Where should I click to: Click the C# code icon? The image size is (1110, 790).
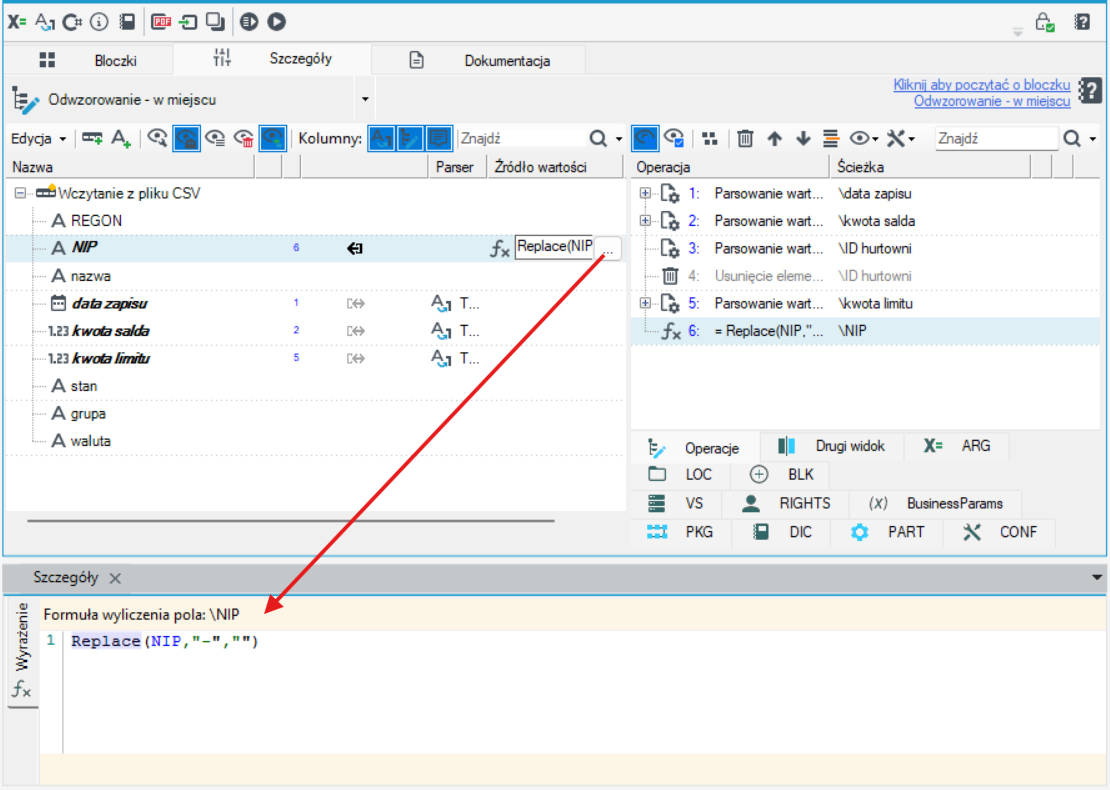point(72,22)
